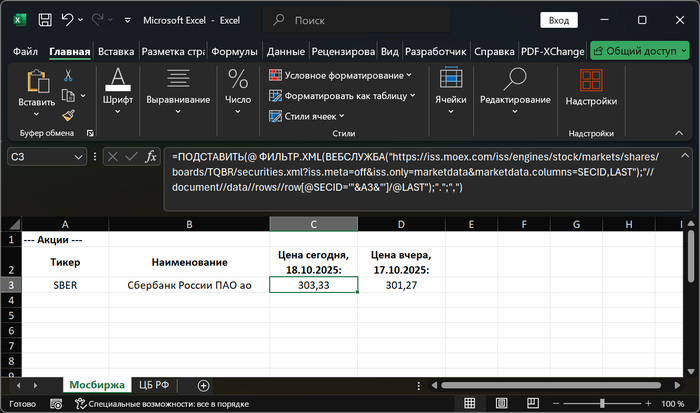Select the Цена сегодня header cell
This screenshot has height=413, width=700.
tap(313, 262)
